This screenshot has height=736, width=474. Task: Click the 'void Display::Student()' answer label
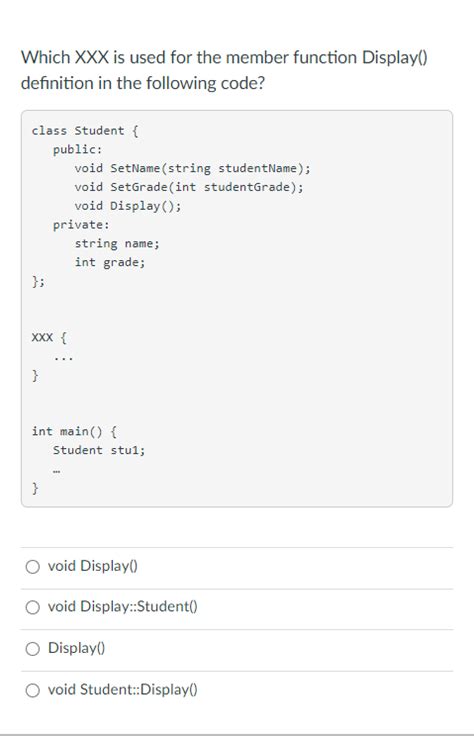pos(122,606)
